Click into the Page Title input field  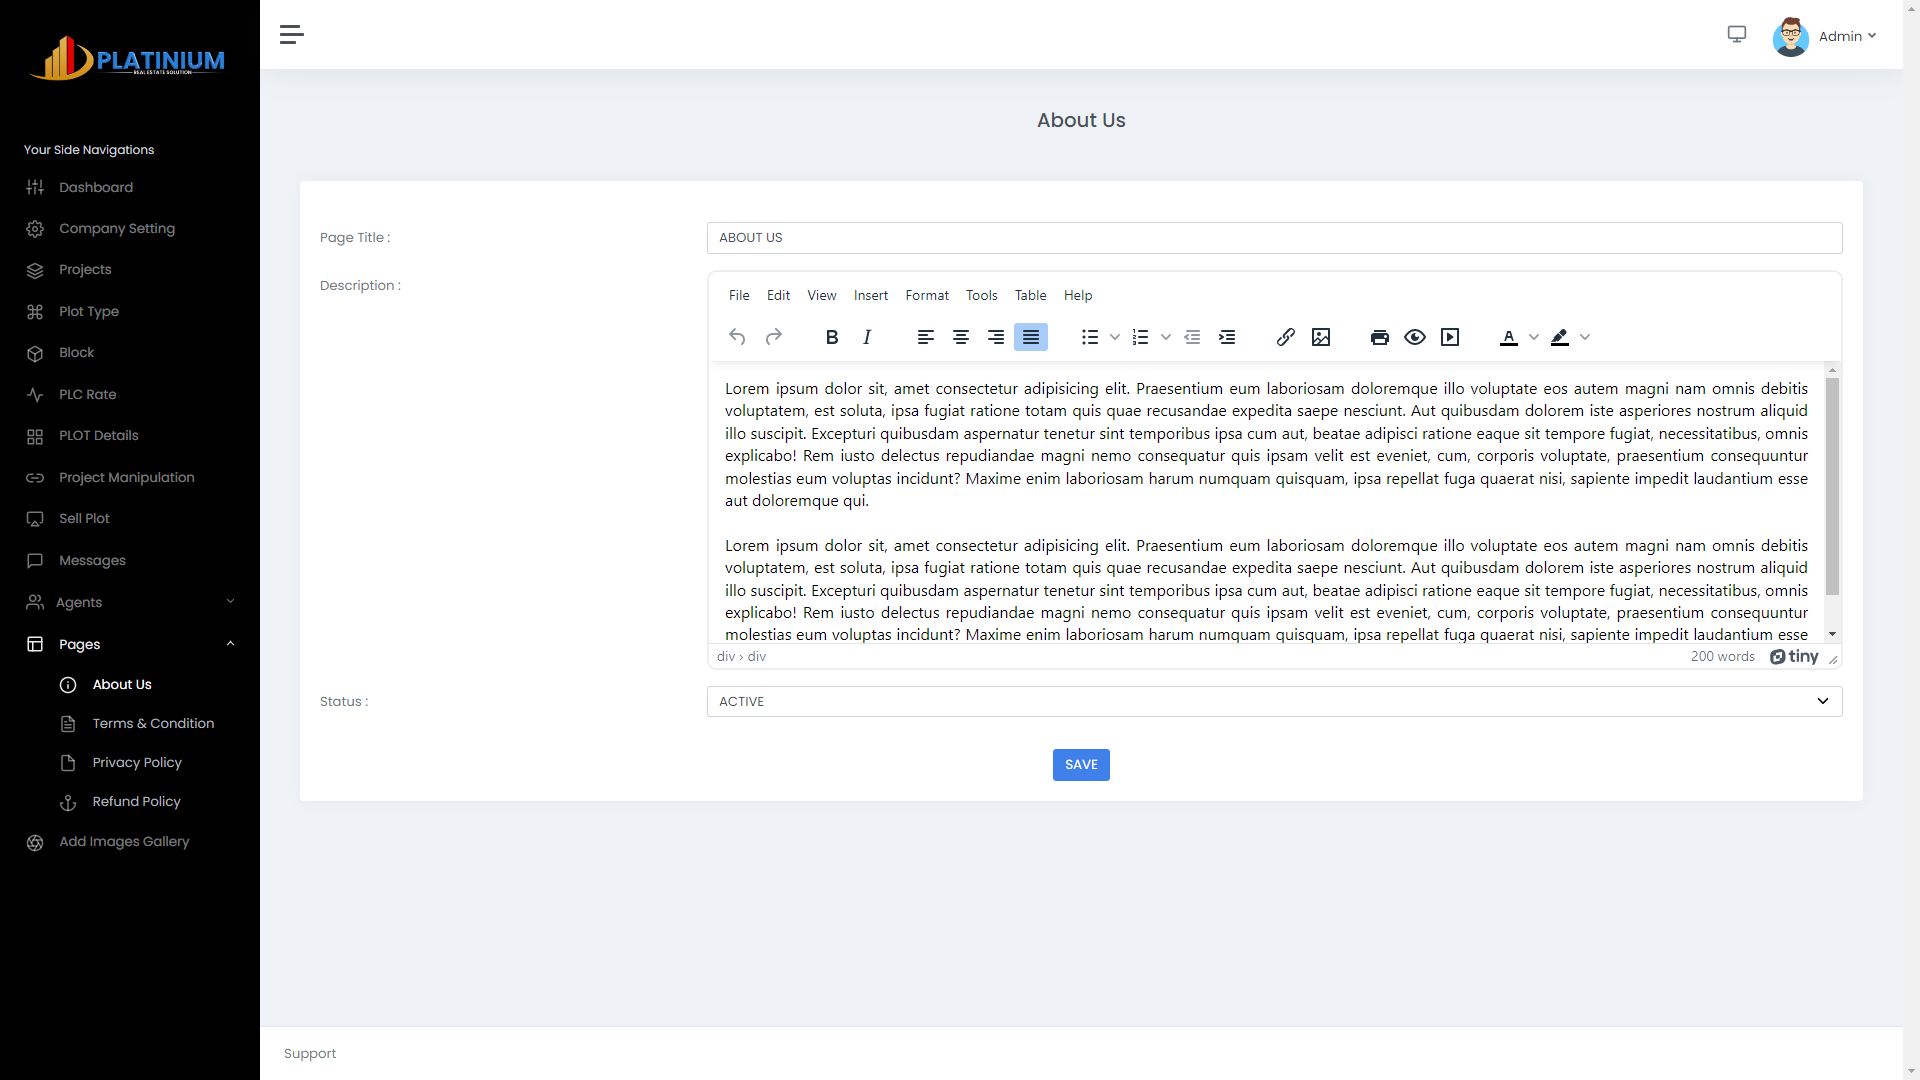click(1274, 238)
